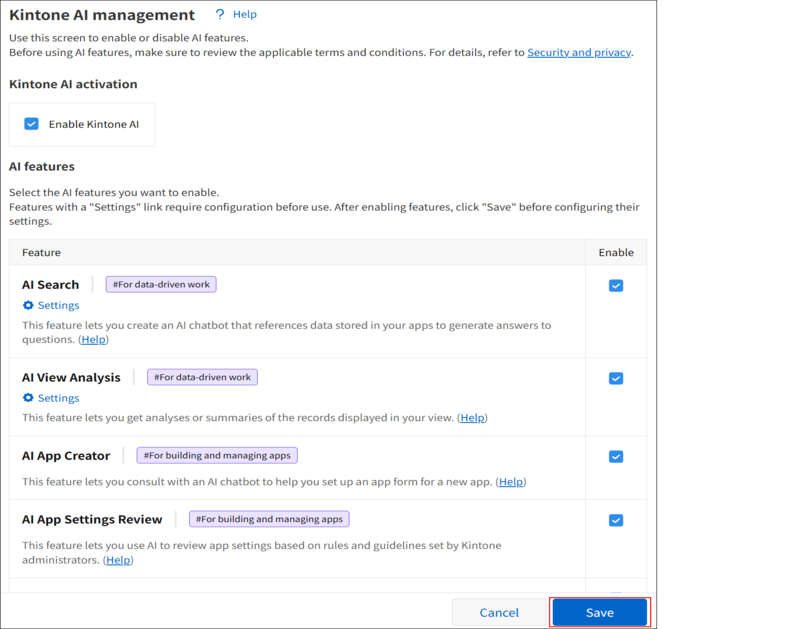The image size is (800, 629).
Task: Click the data-driven work tag beside AI View Analysis
Action: (x=203, y=377)
